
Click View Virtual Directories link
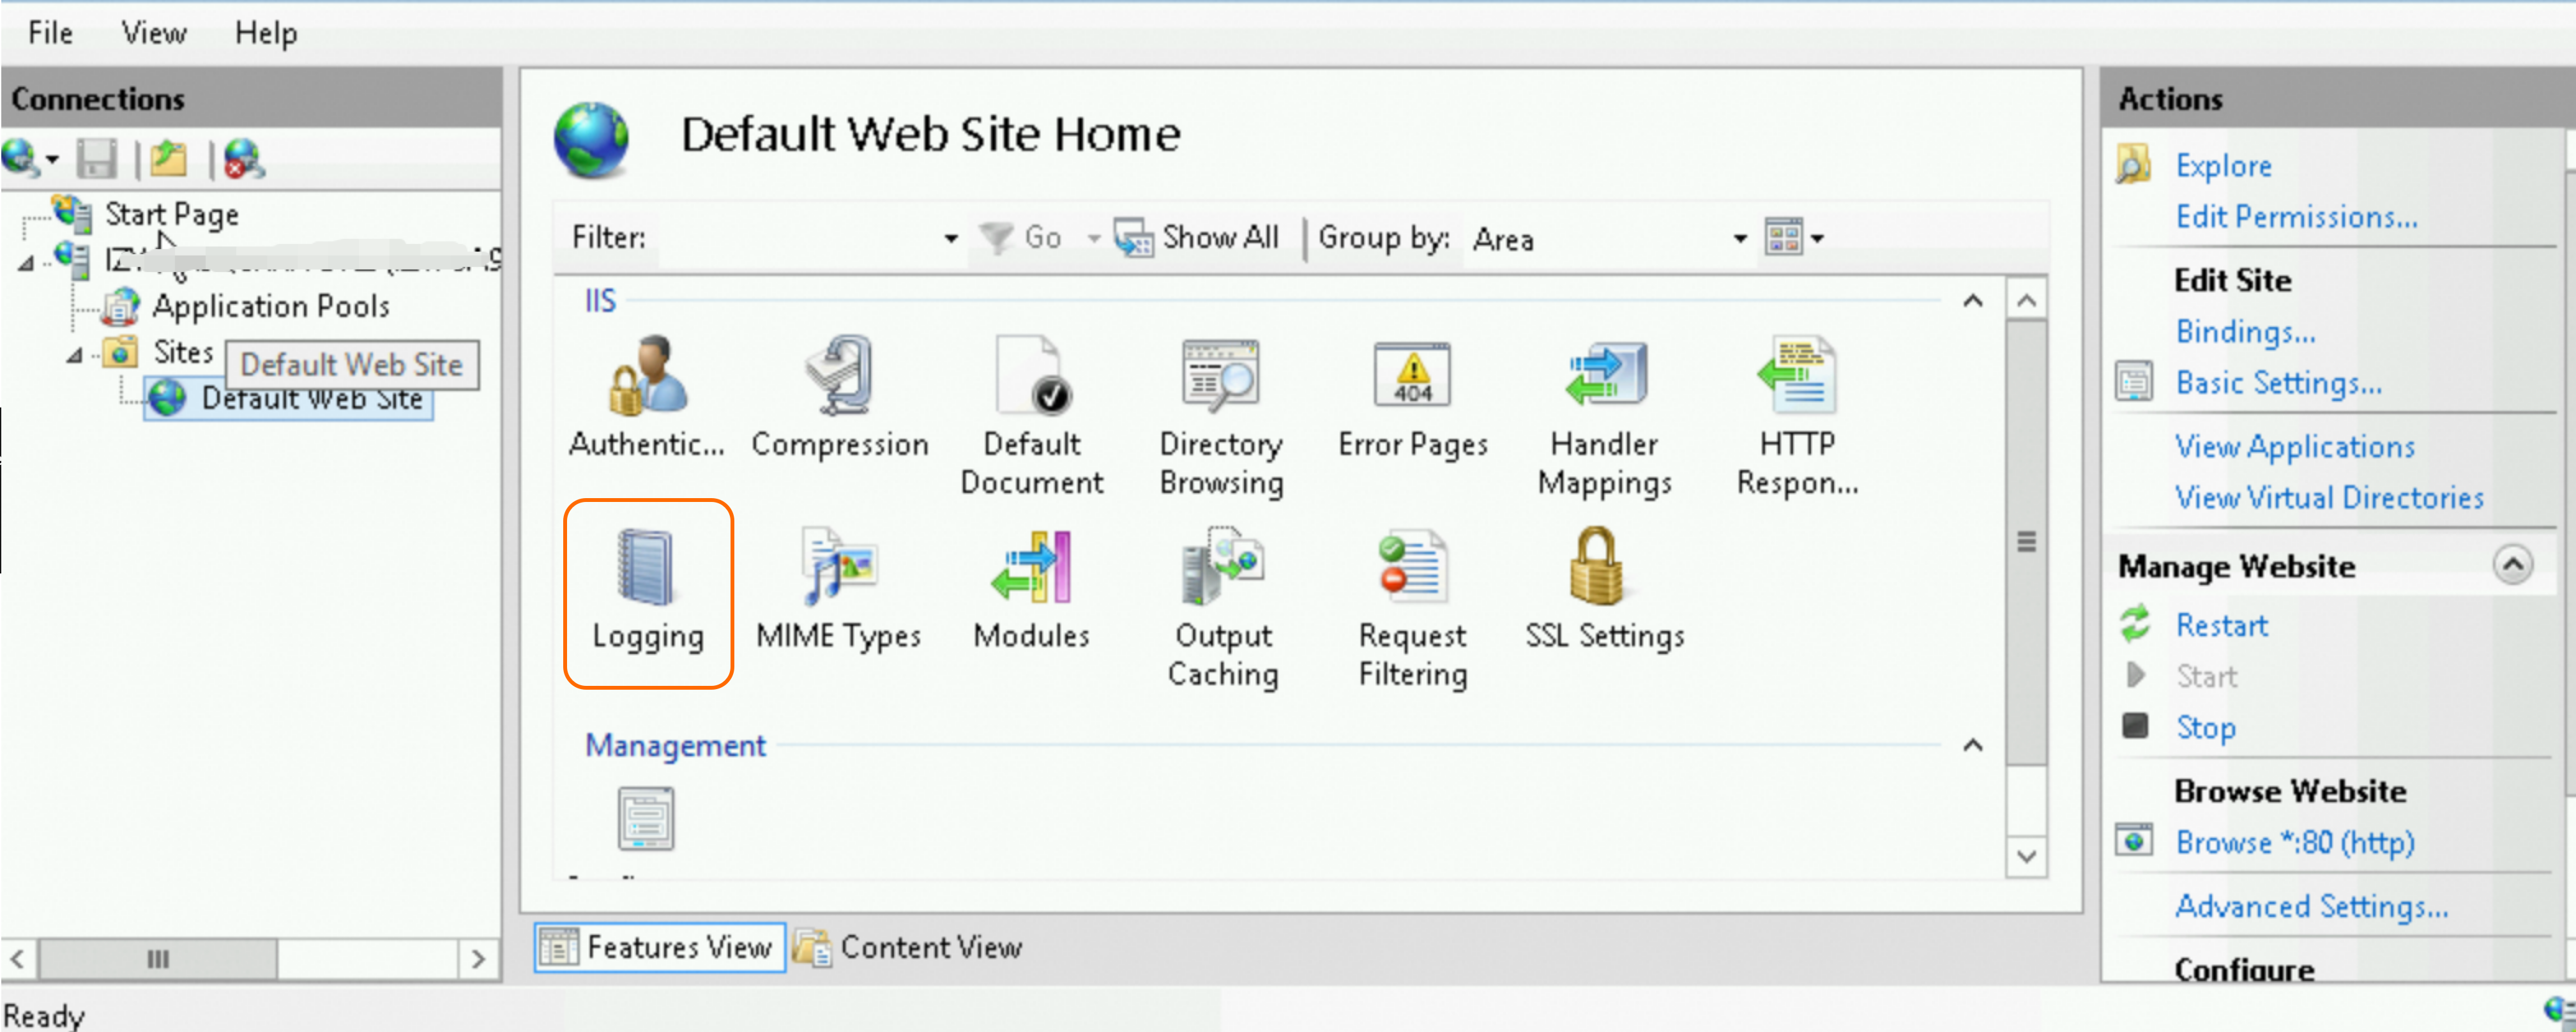pyautogui.click(x=2330, y=497)
